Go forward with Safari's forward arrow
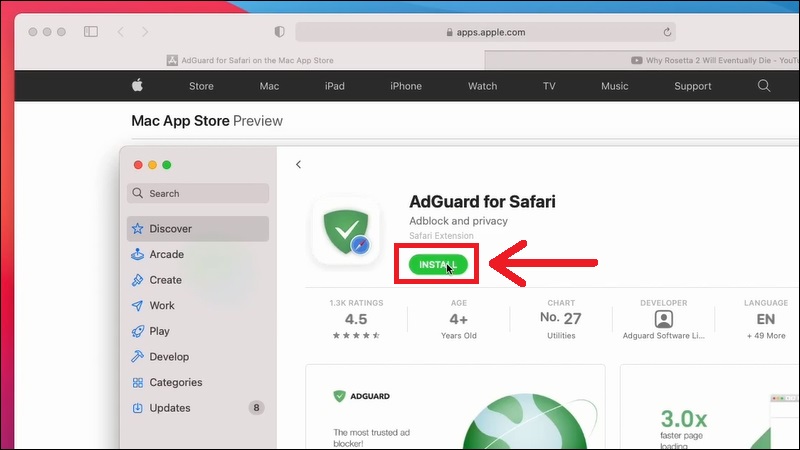800x450 pixels. pyautogui.click(x=145, y=32)
